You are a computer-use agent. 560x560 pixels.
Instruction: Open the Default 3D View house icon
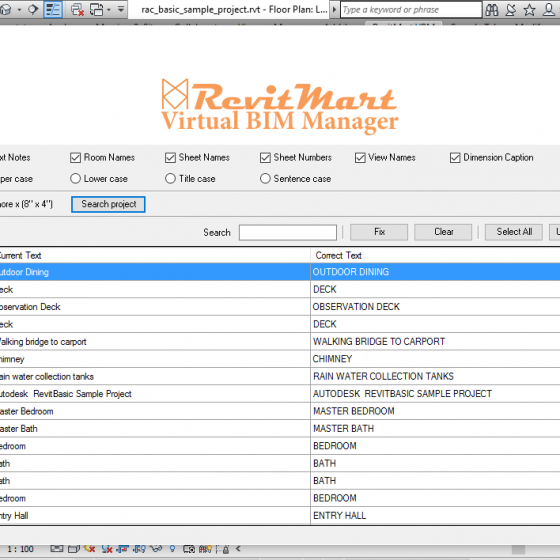tap(5, 9)
